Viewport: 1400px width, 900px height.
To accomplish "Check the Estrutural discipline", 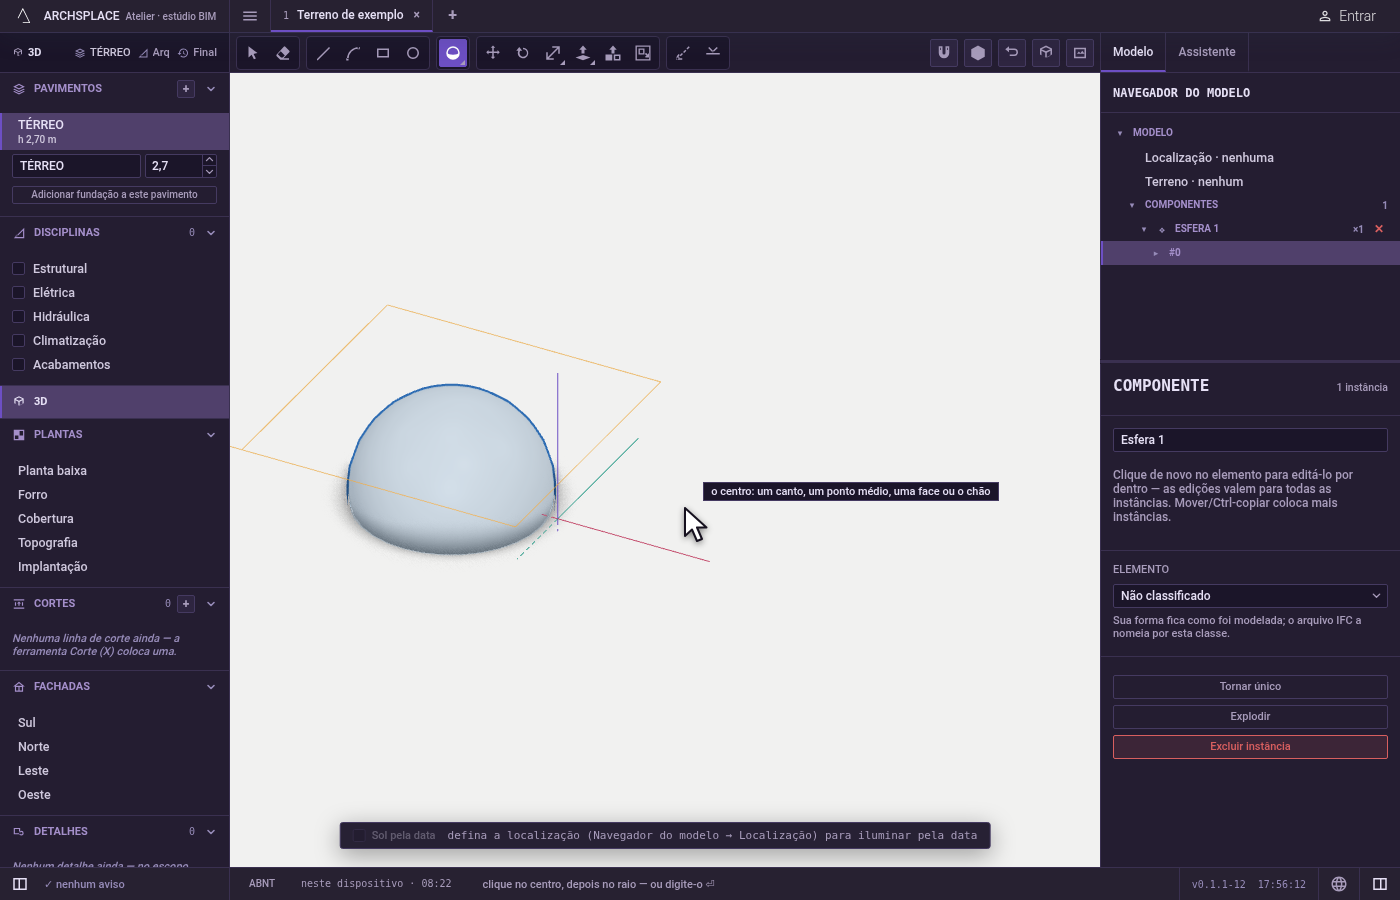I will click(x=18, y=269).
